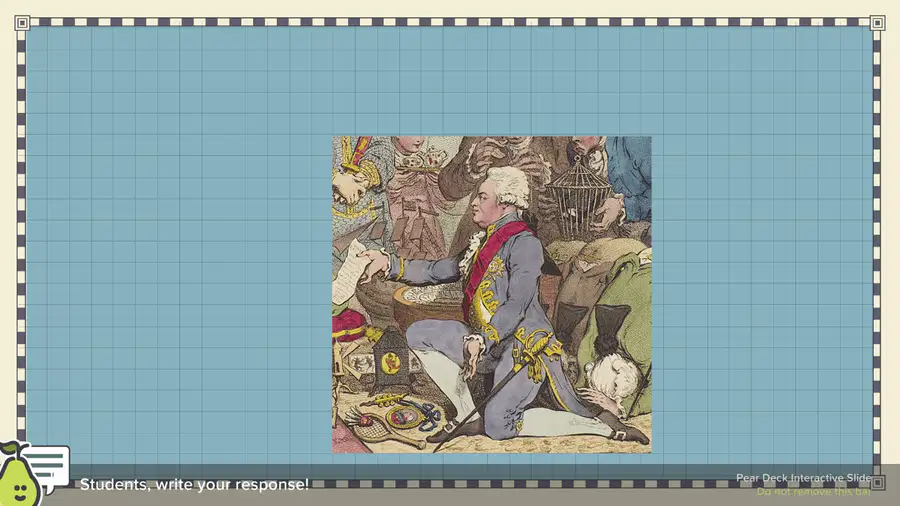Click the 'Do not remove this bar' text

pos(813,492)
